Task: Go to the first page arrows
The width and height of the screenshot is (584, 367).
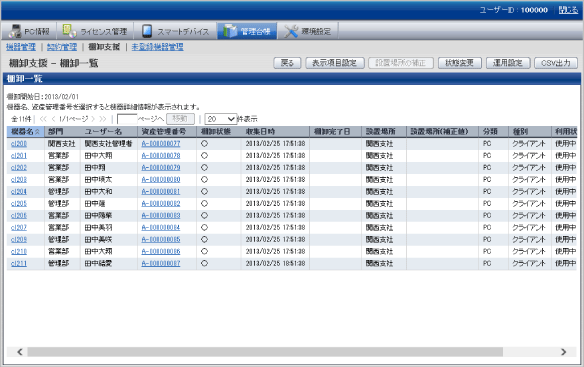Action: (x=43, y=119)
